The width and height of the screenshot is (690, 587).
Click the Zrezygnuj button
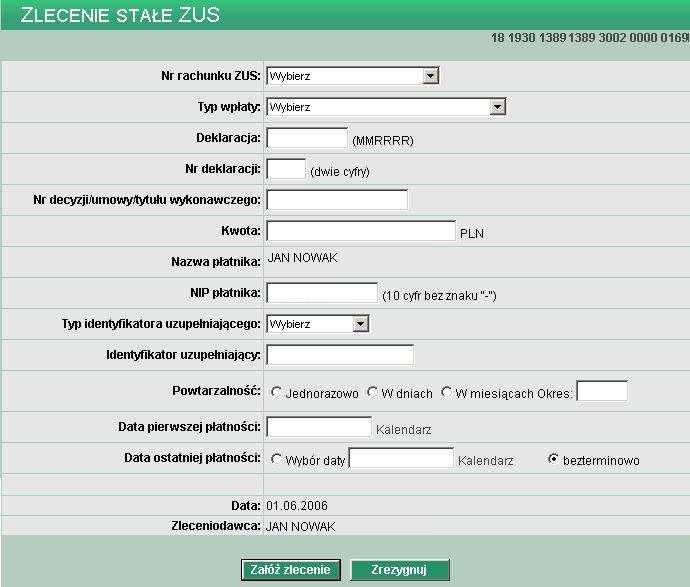click(x=400, y=570)
